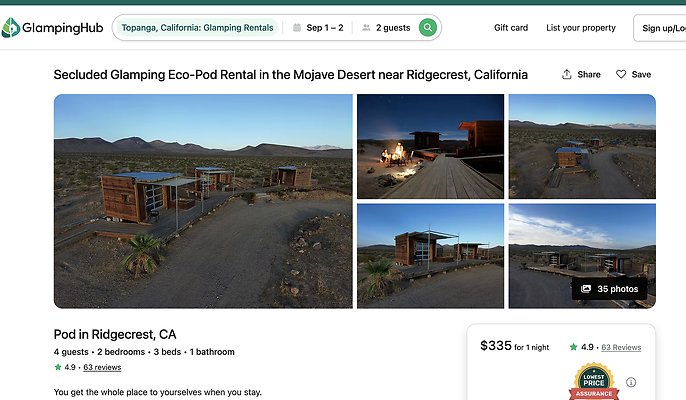Screen dimensions: 686x400
Task: Click the Lowest Price Assurance badge
Action: coord(594,381)
